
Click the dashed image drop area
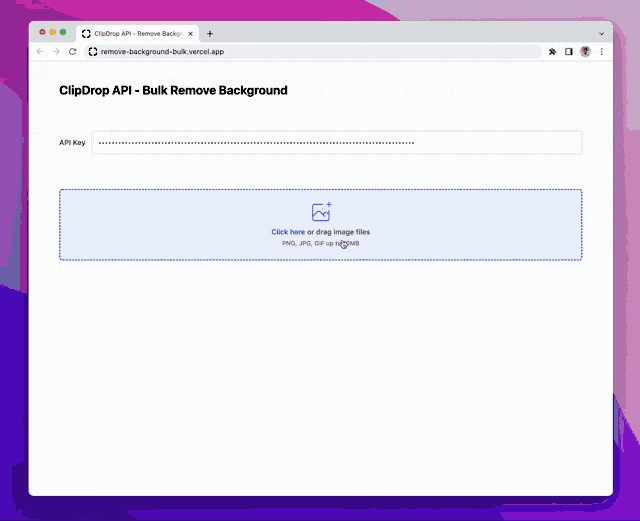click(x=320, y=225)
